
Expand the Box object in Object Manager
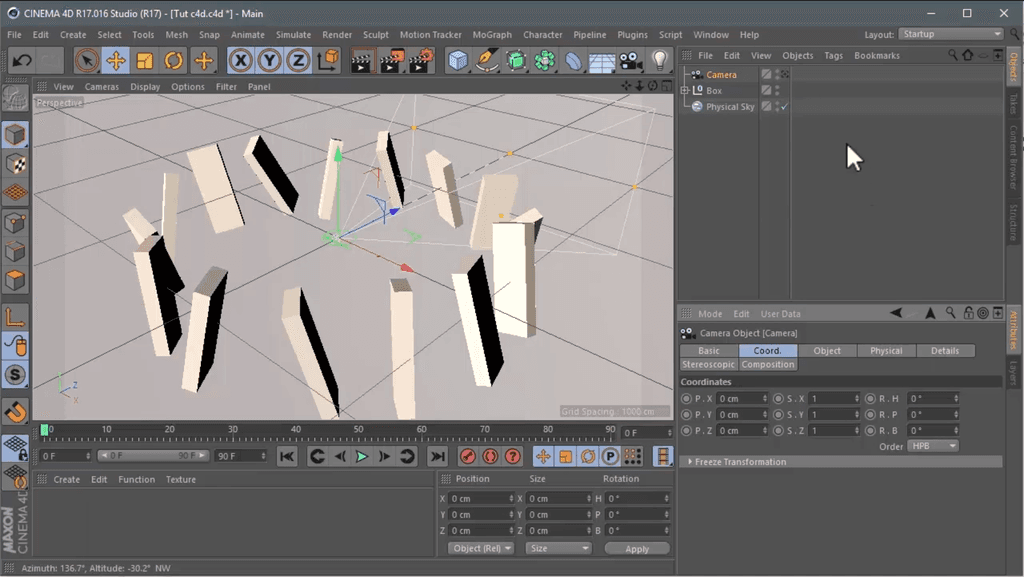[x=684, y=90]
